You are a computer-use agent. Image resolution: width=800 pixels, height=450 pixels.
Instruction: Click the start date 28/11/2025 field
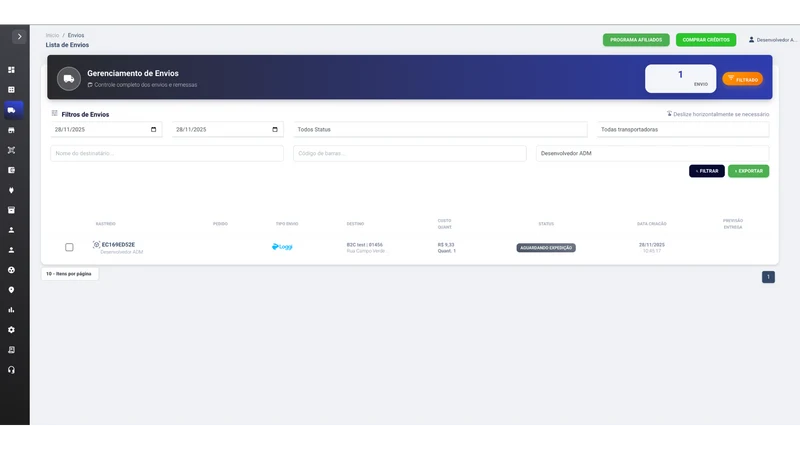pos(106,130)
